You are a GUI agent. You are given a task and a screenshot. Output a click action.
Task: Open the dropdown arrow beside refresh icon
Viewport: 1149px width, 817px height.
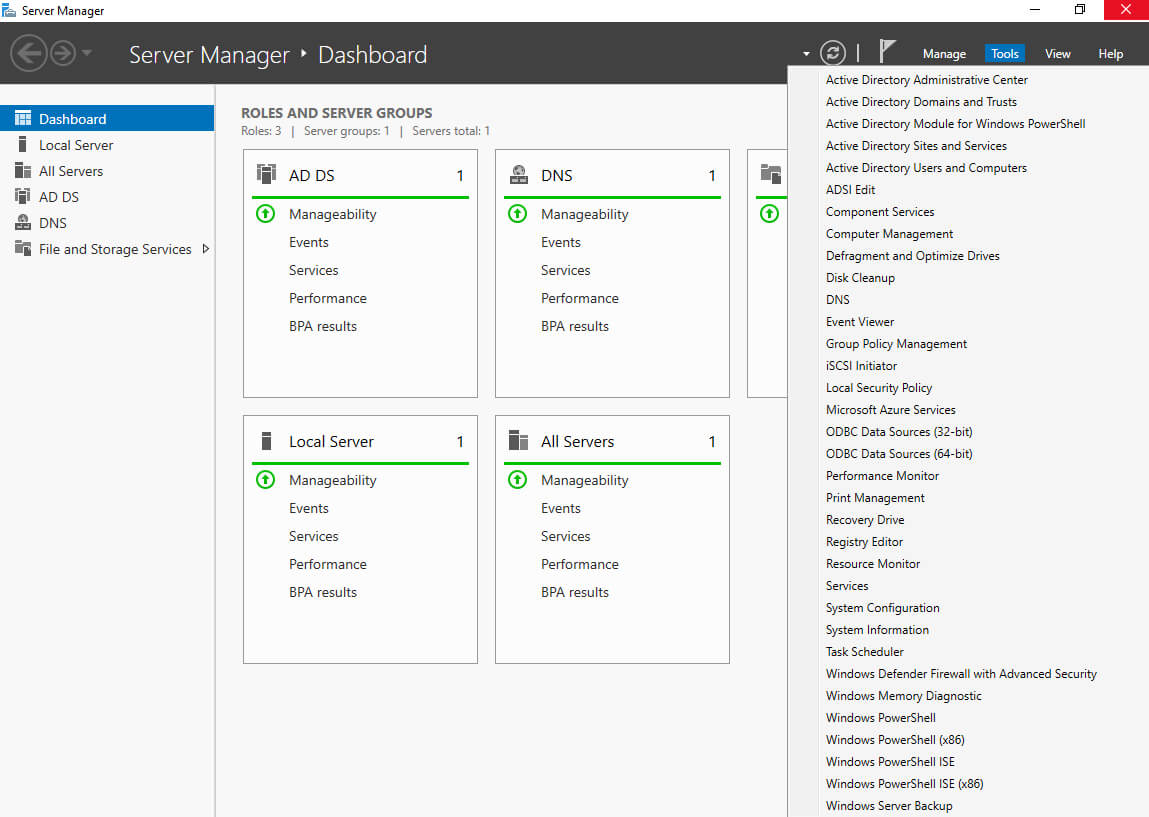coord(806,53)
